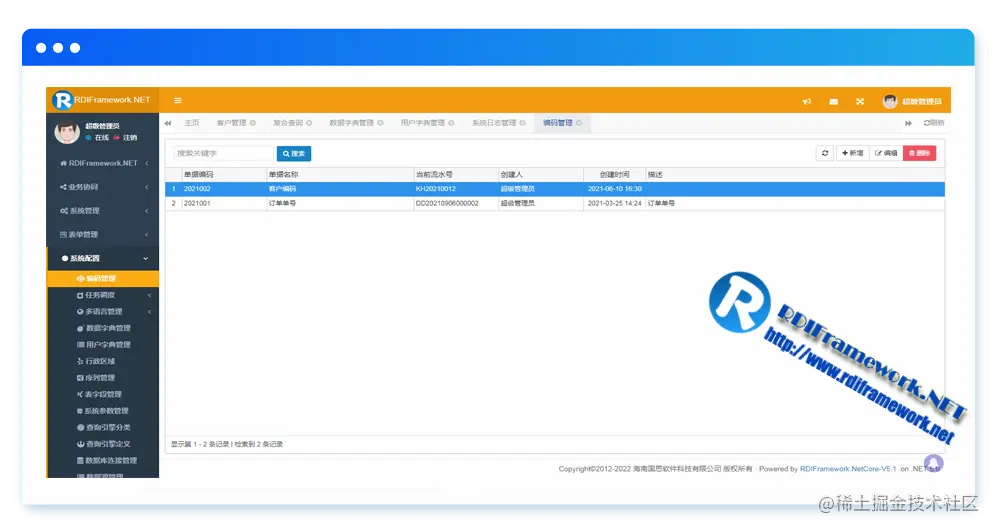Open 行政区域 in the sidebar
Image resolution: width=996 pixels, height=531 pixels.
pyautogui.click(x=103, y=361)
